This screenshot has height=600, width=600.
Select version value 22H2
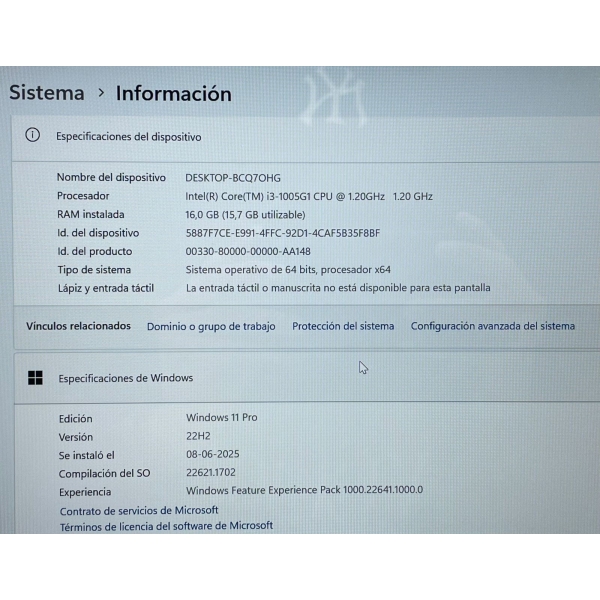click(x=198, y=436)
